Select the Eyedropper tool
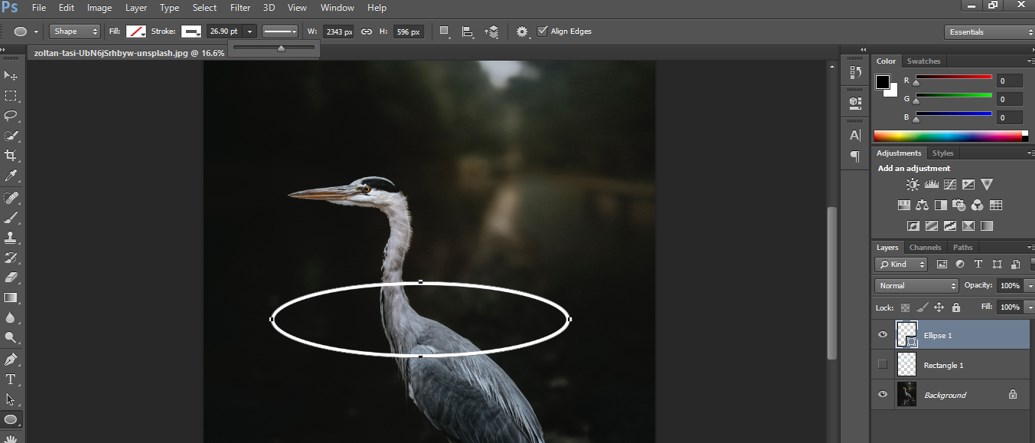1035x443 pixels. click(x=11, y=176)
